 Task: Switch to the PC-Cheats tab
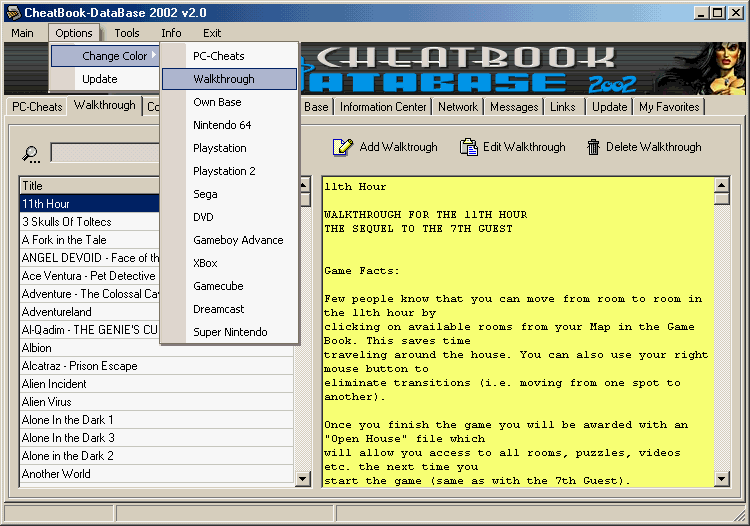pos(36,107)
